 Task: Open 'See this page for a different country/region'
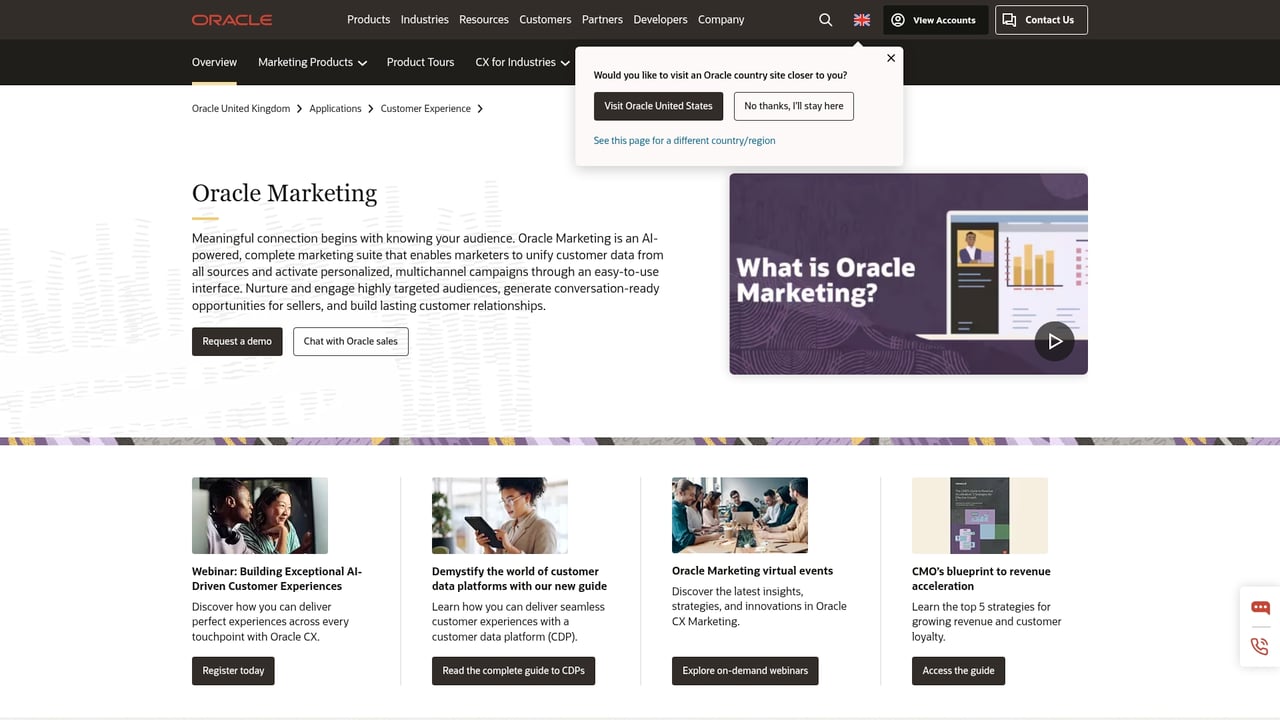click(684, 140)
